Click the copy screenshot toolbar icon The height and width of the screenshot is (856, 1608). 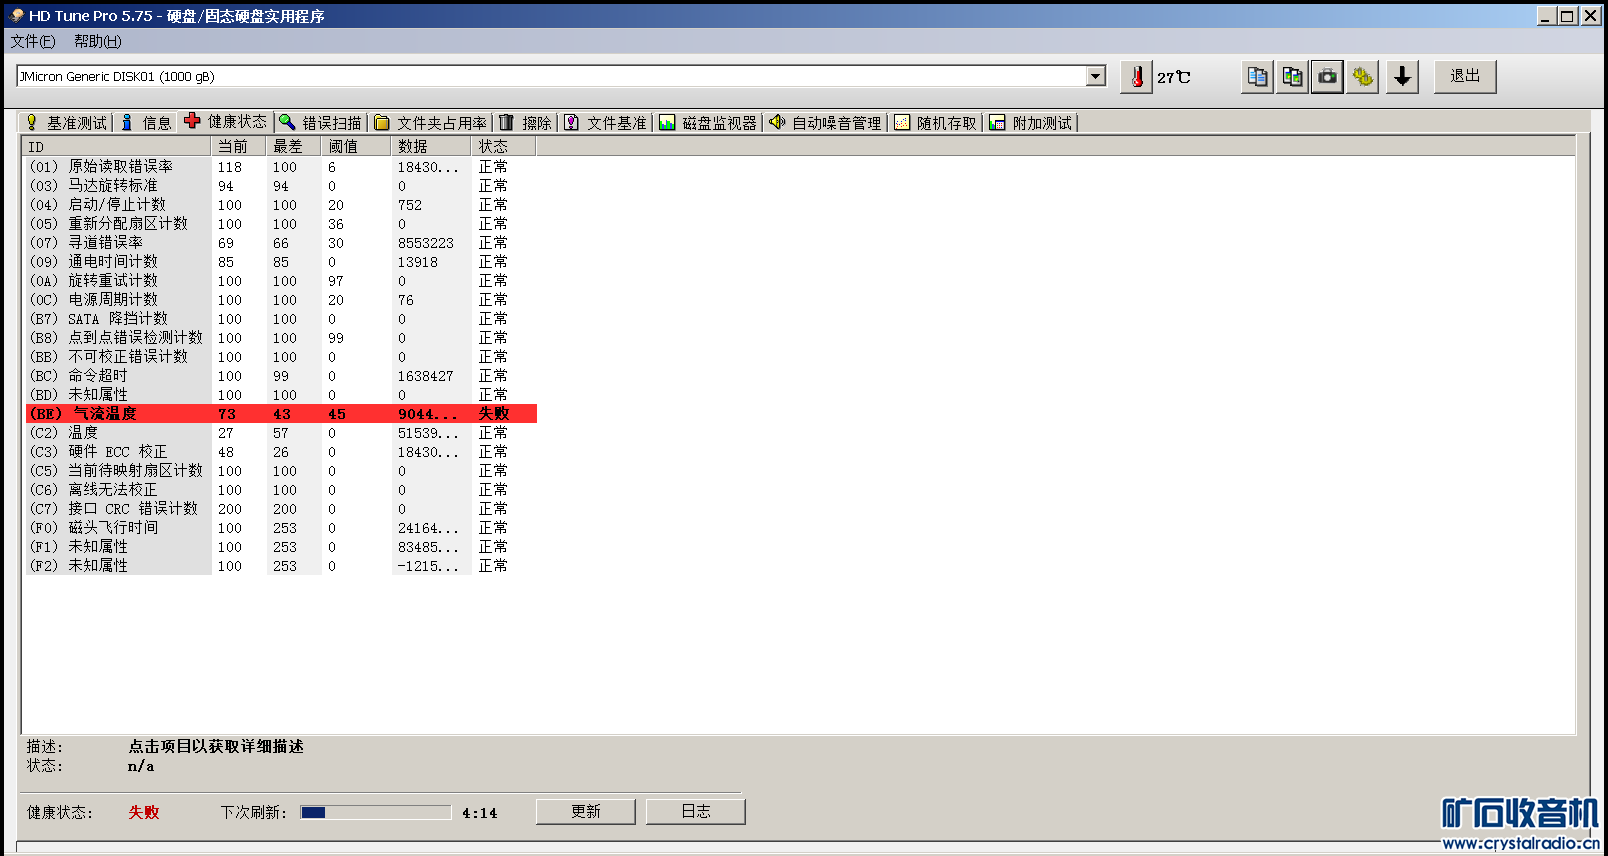[x=1293, y=77]
